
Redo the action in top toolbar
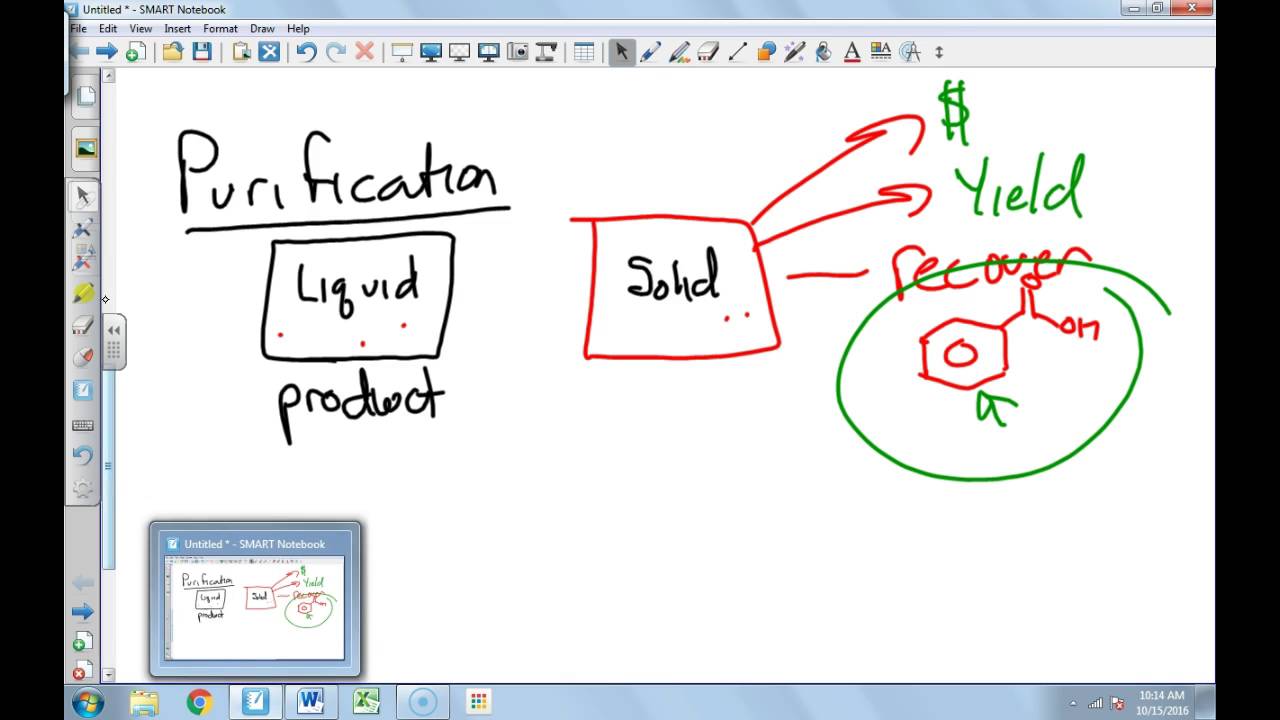pos(336,52)
